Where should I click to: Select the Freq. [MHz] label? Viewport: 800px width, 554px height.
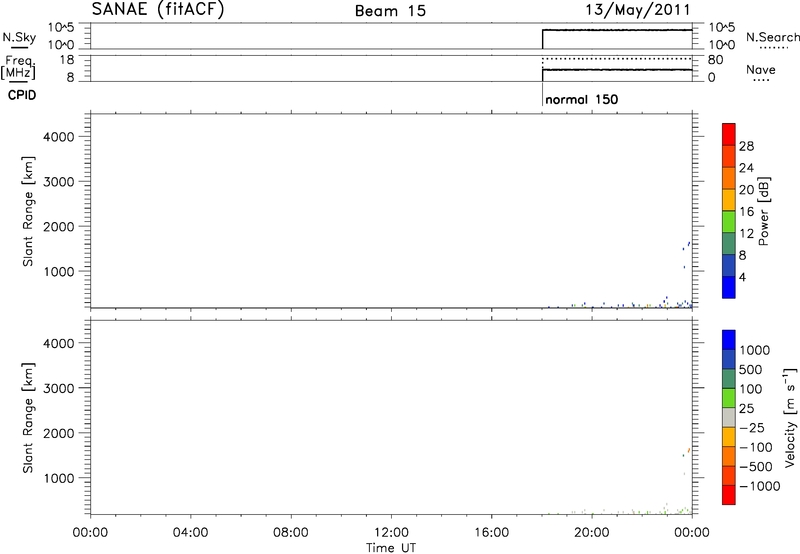click(x=18, y=67)
